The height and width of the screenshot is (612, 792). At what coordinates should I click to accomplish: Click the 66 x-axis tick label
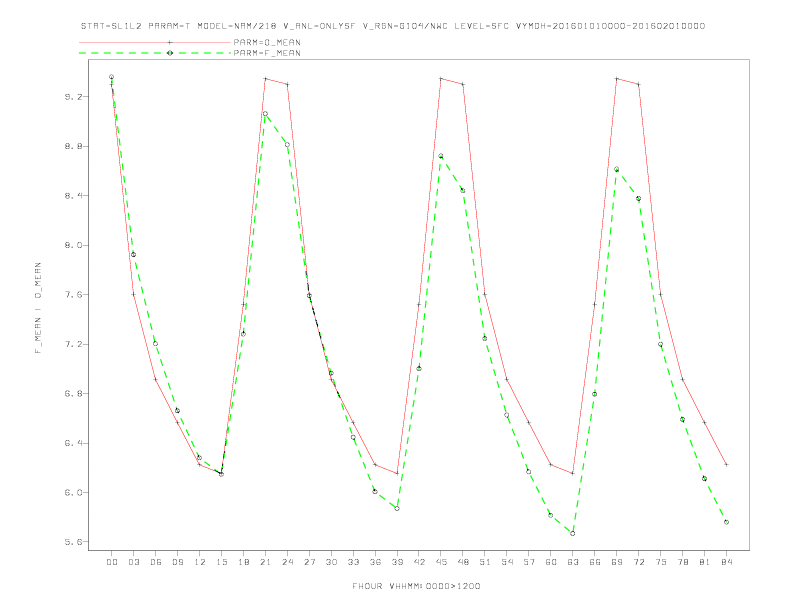tap(595, 562)
